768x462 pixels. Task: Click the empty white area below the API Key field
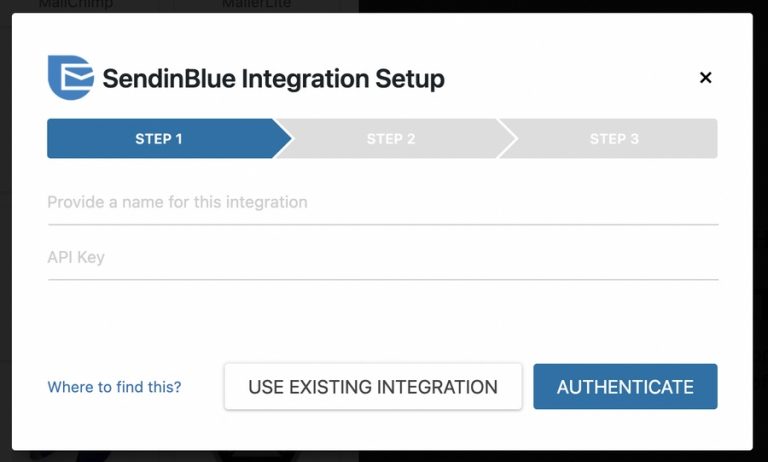click(382, 320)
